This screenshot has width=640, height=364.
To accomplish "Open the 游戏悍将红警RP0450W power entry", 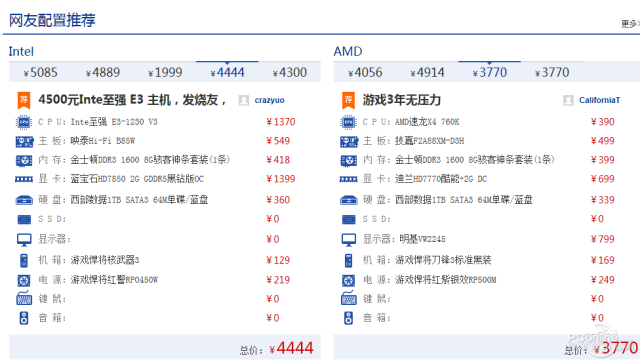I will (x=114, y=280).
